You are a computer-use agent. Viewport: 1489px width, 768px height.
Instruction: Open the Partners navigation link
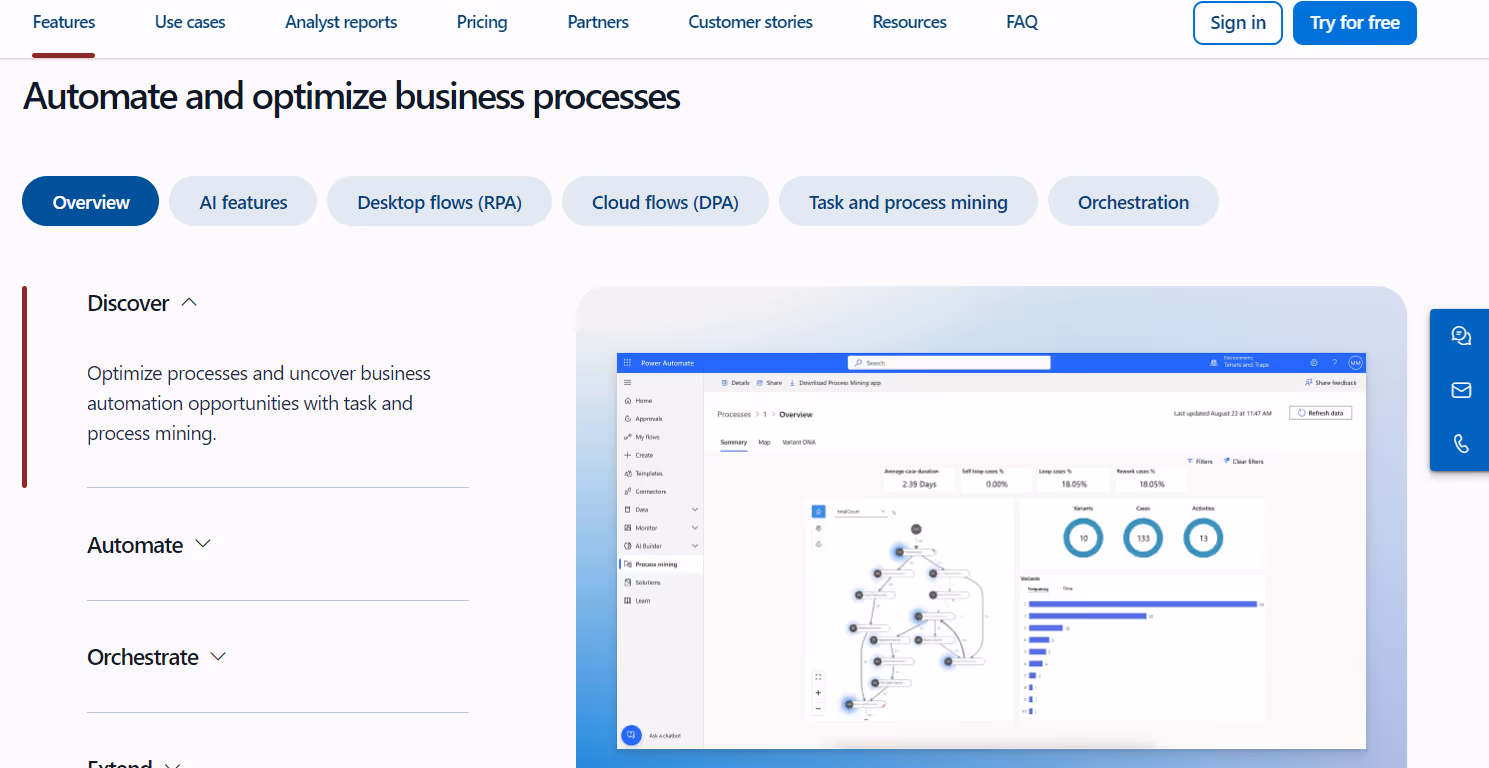coord(598,22)
